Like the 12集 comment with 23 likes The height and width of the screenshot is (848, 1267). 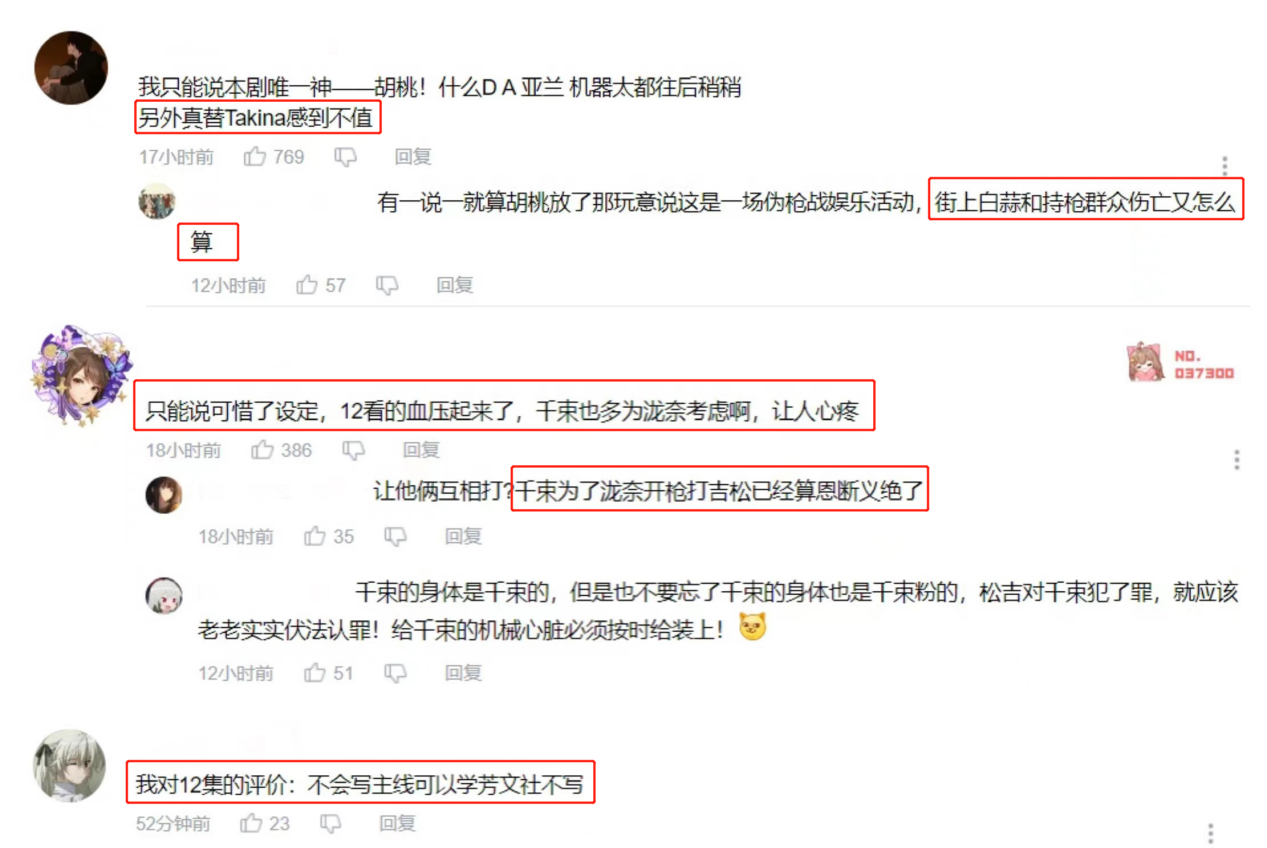(251, 823)
